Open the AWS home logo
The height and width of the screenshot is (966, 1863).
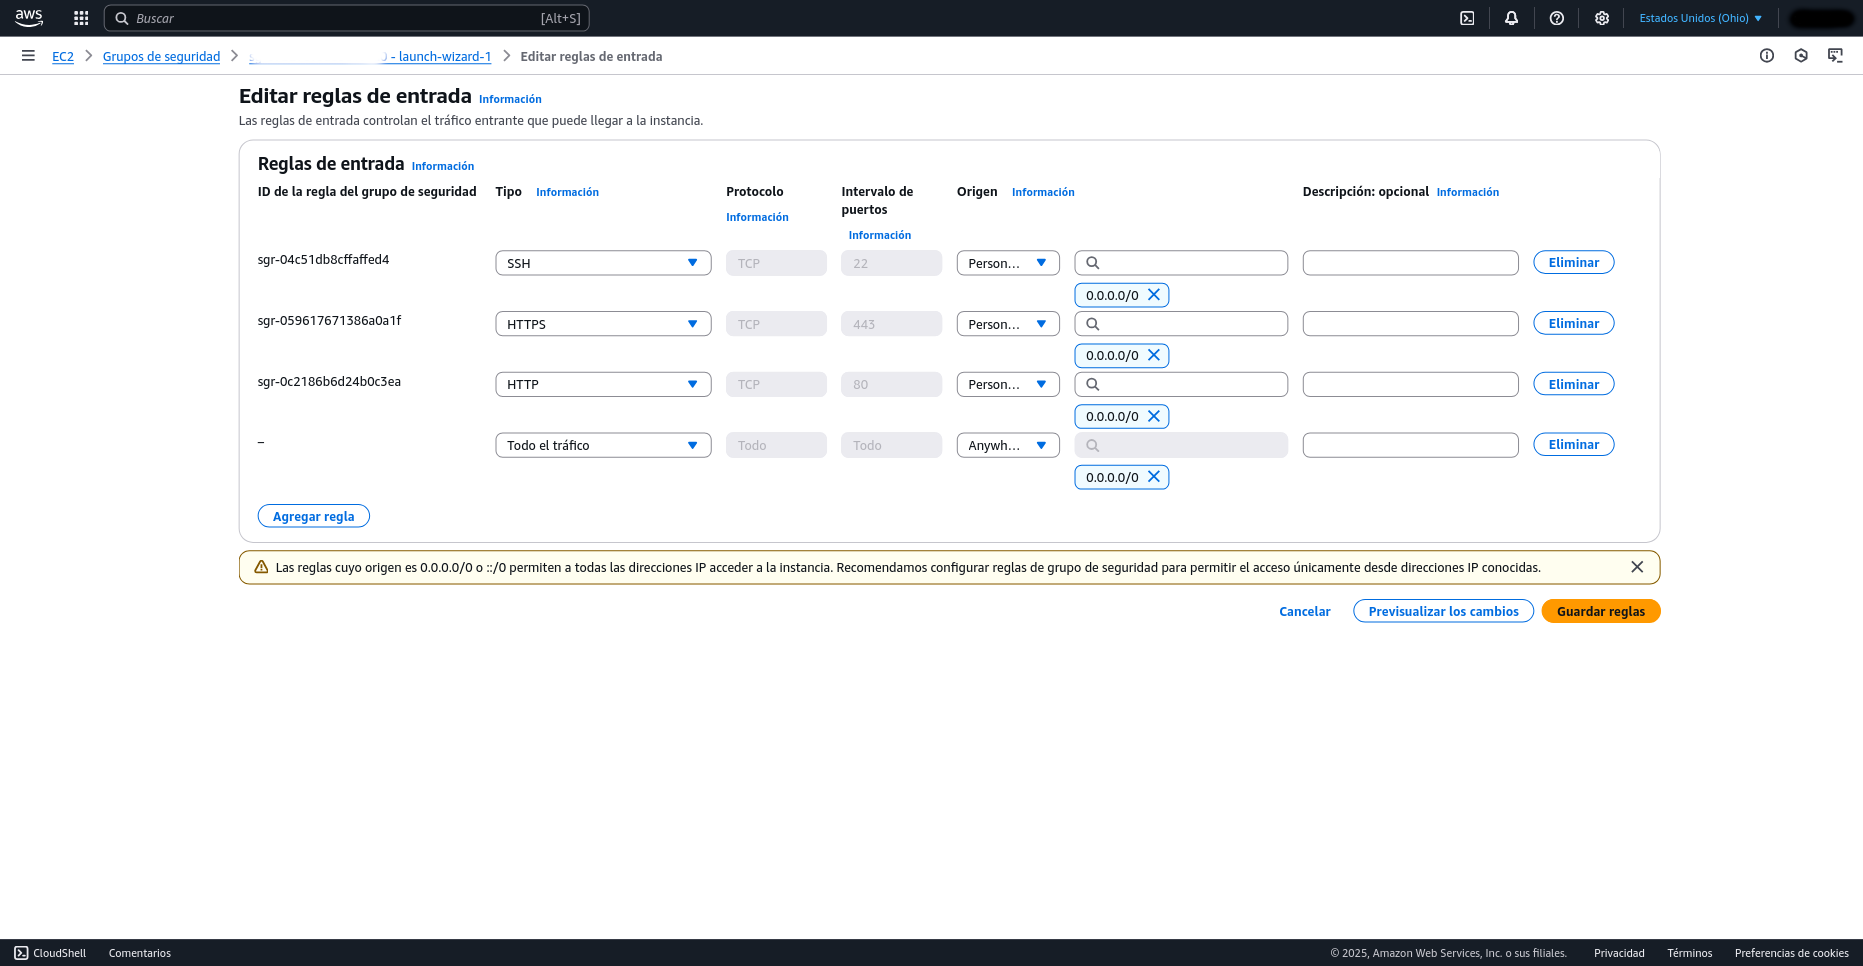click(29, 18)
